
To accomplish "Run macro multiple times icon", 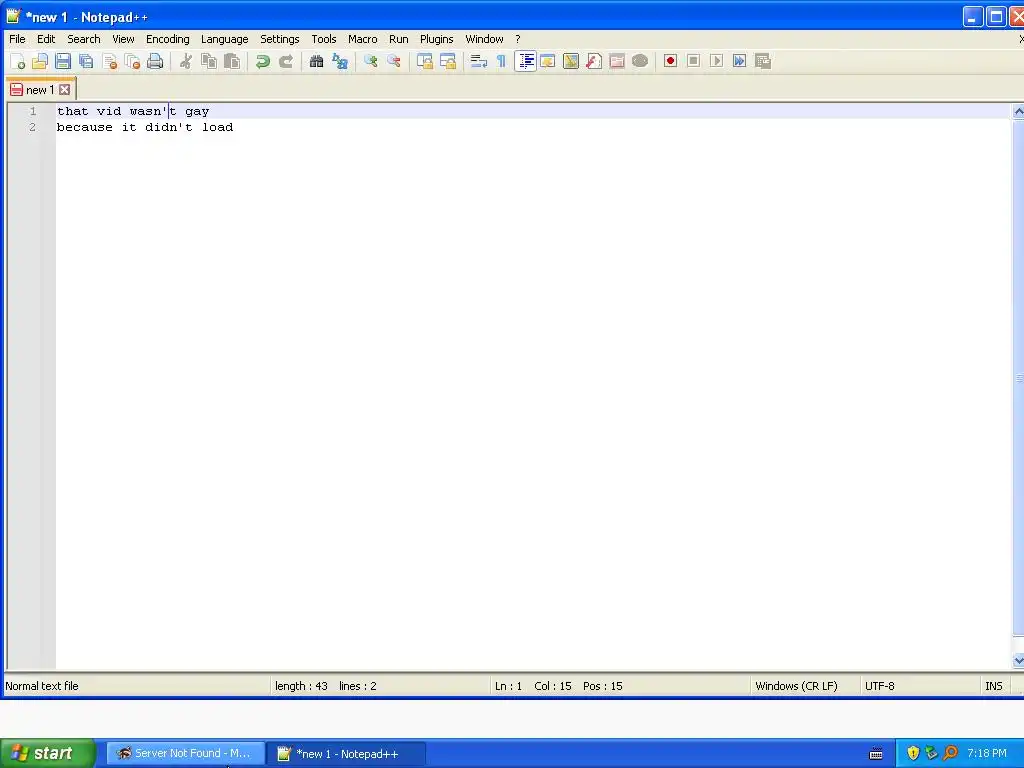I will click(x=739, y=61).
